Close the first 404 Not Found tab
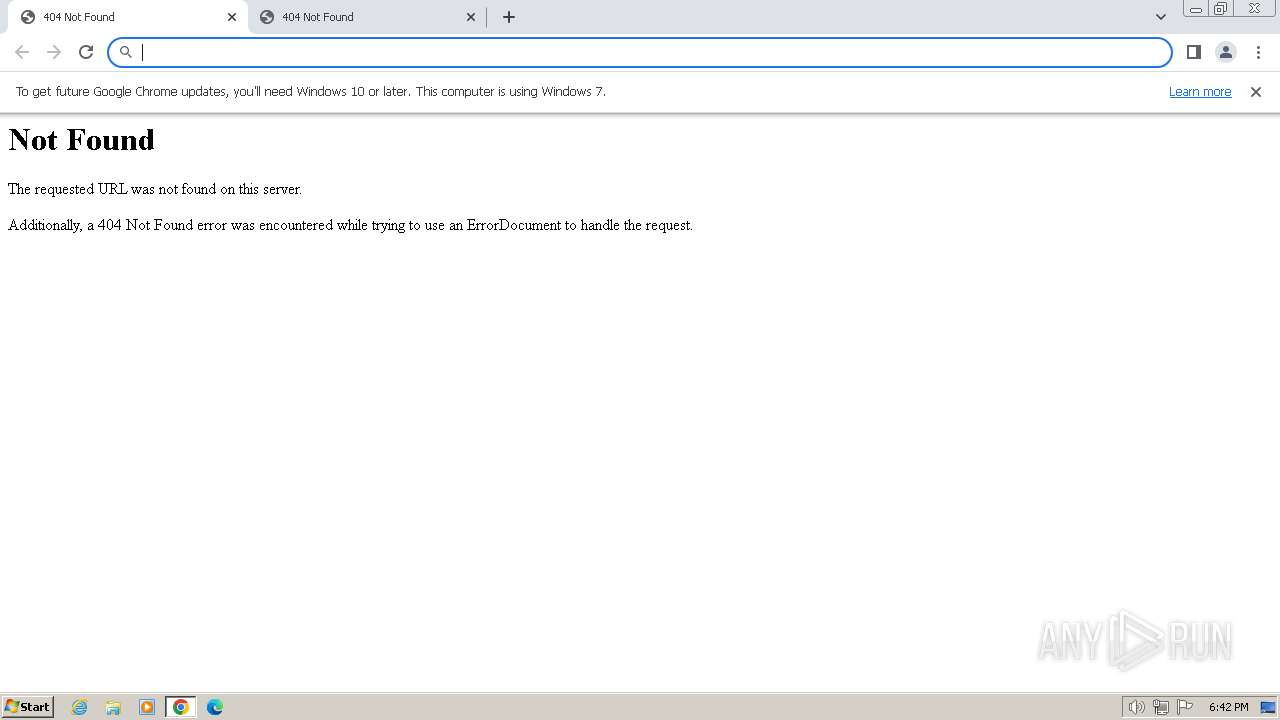The width and height of the screenshot is (1280, 720). click(x=232, y=17)
